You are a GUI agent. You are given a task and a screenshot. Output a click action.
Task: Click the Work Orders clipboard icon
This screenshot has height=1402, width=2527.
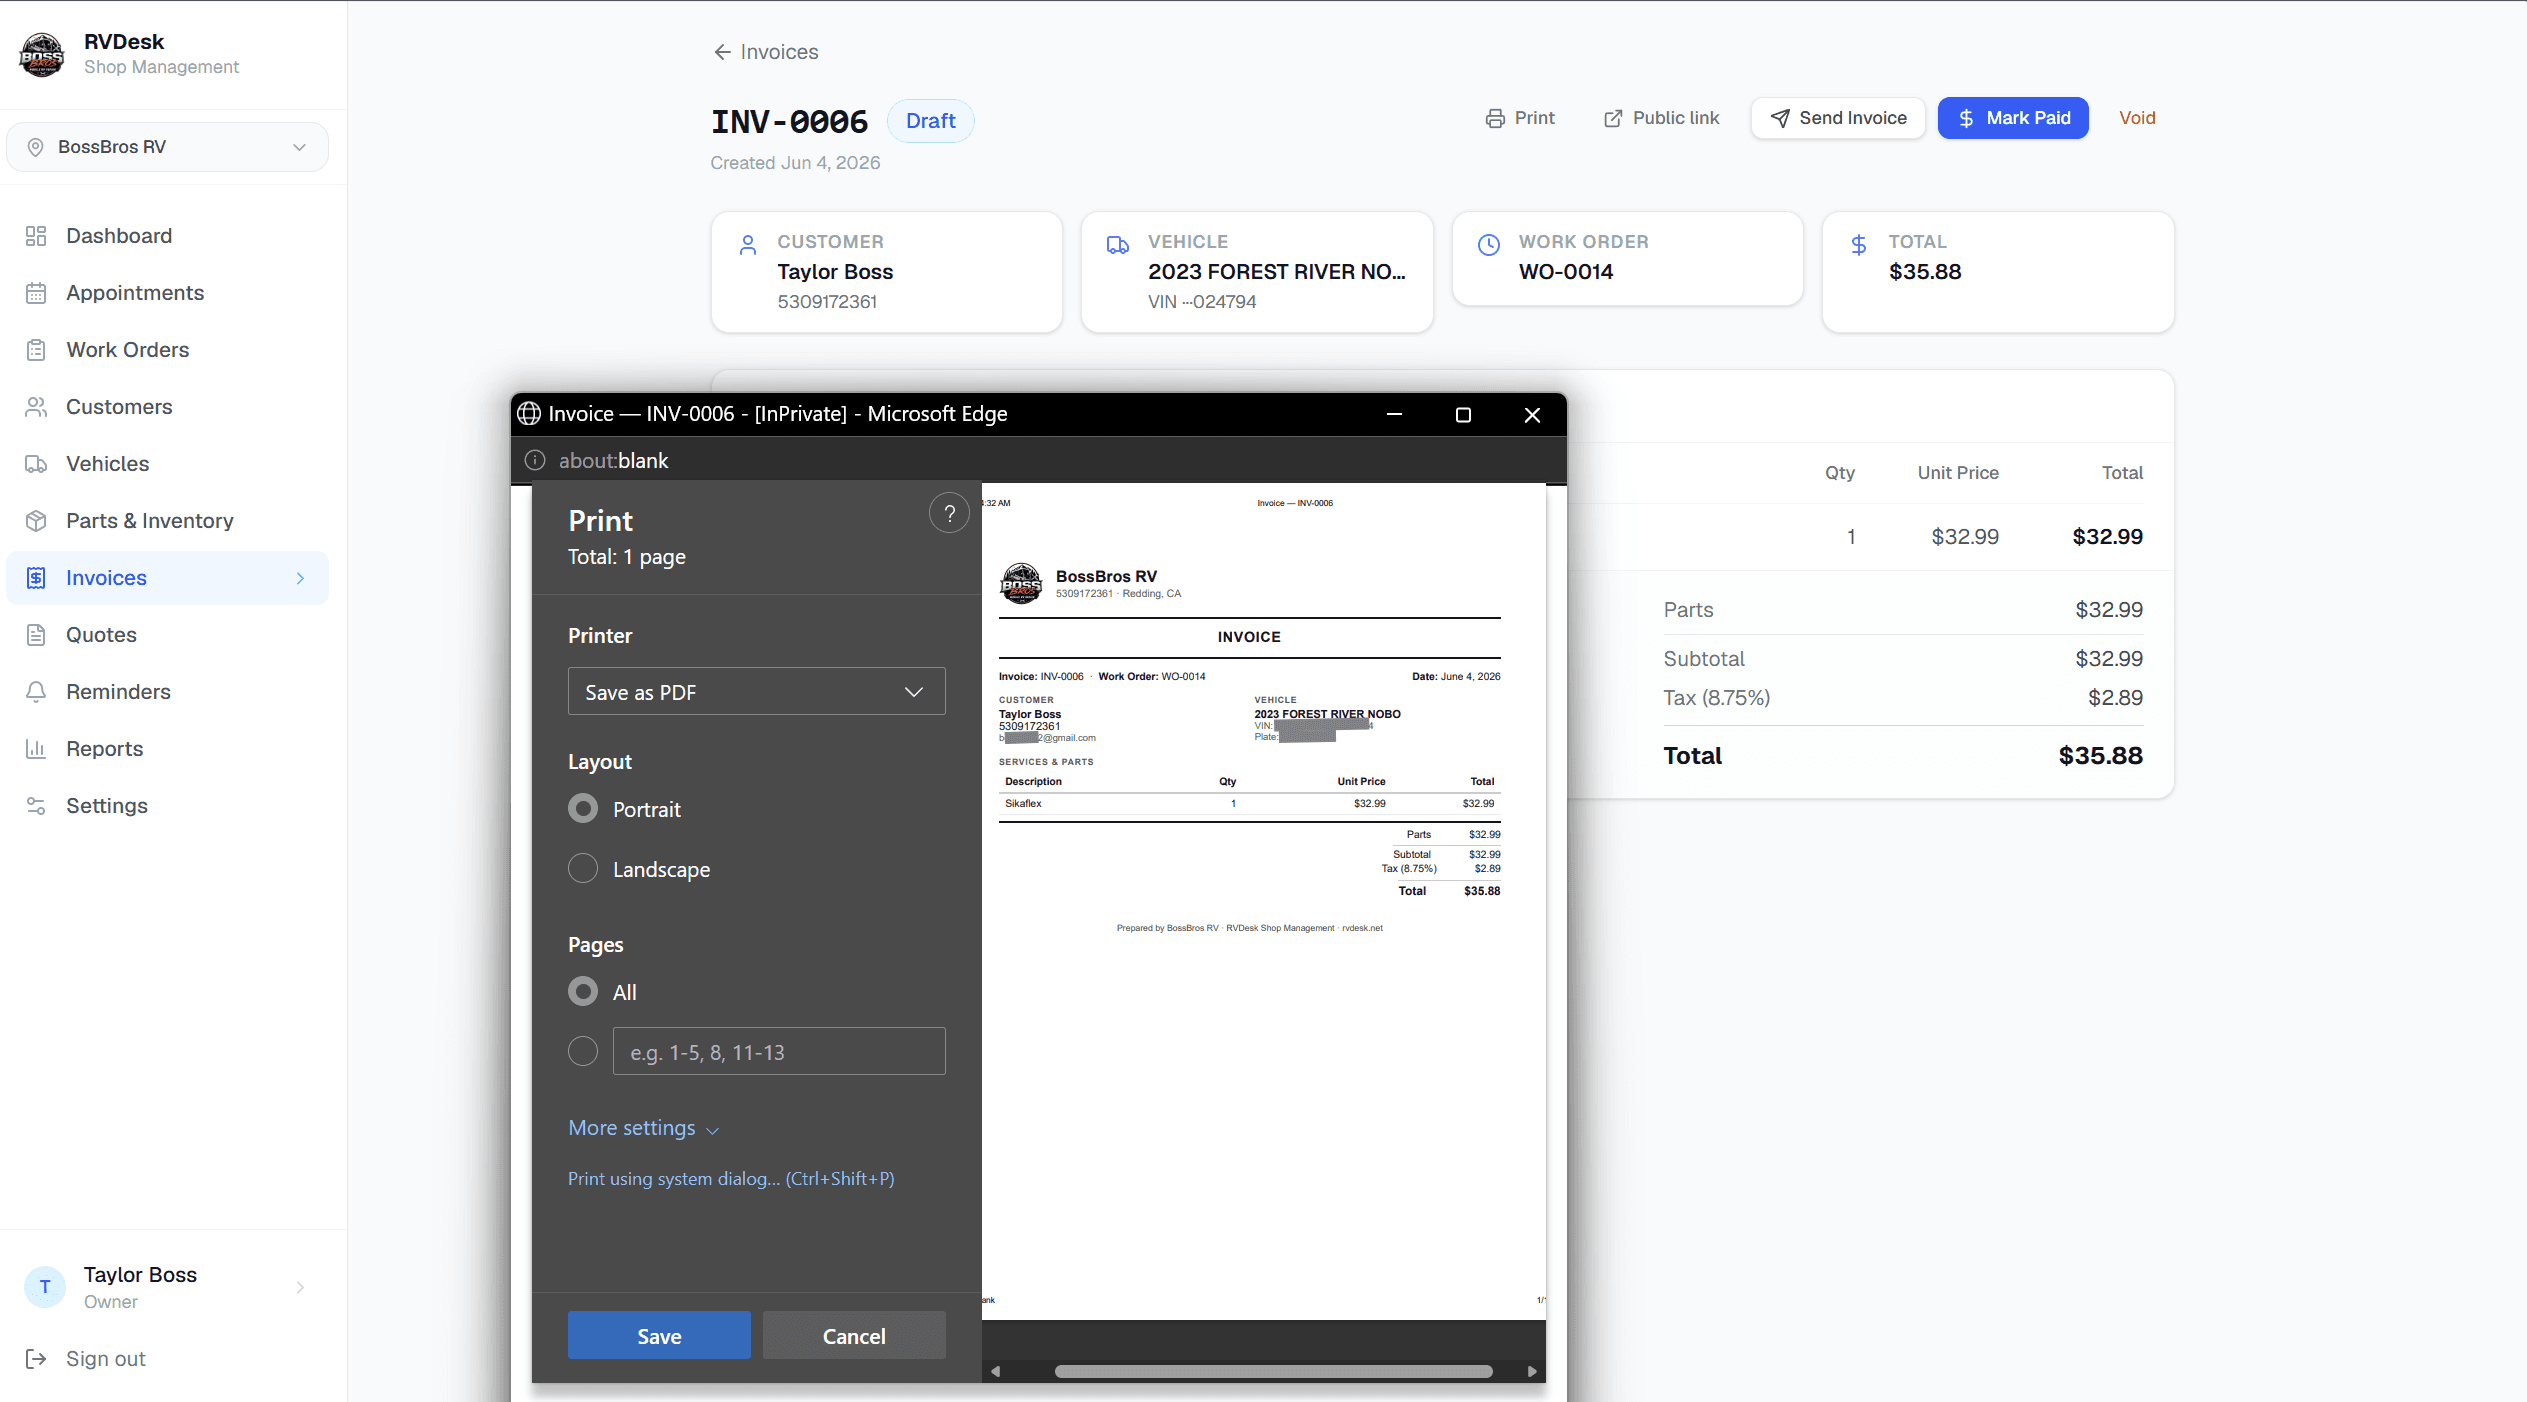point(36,350)
